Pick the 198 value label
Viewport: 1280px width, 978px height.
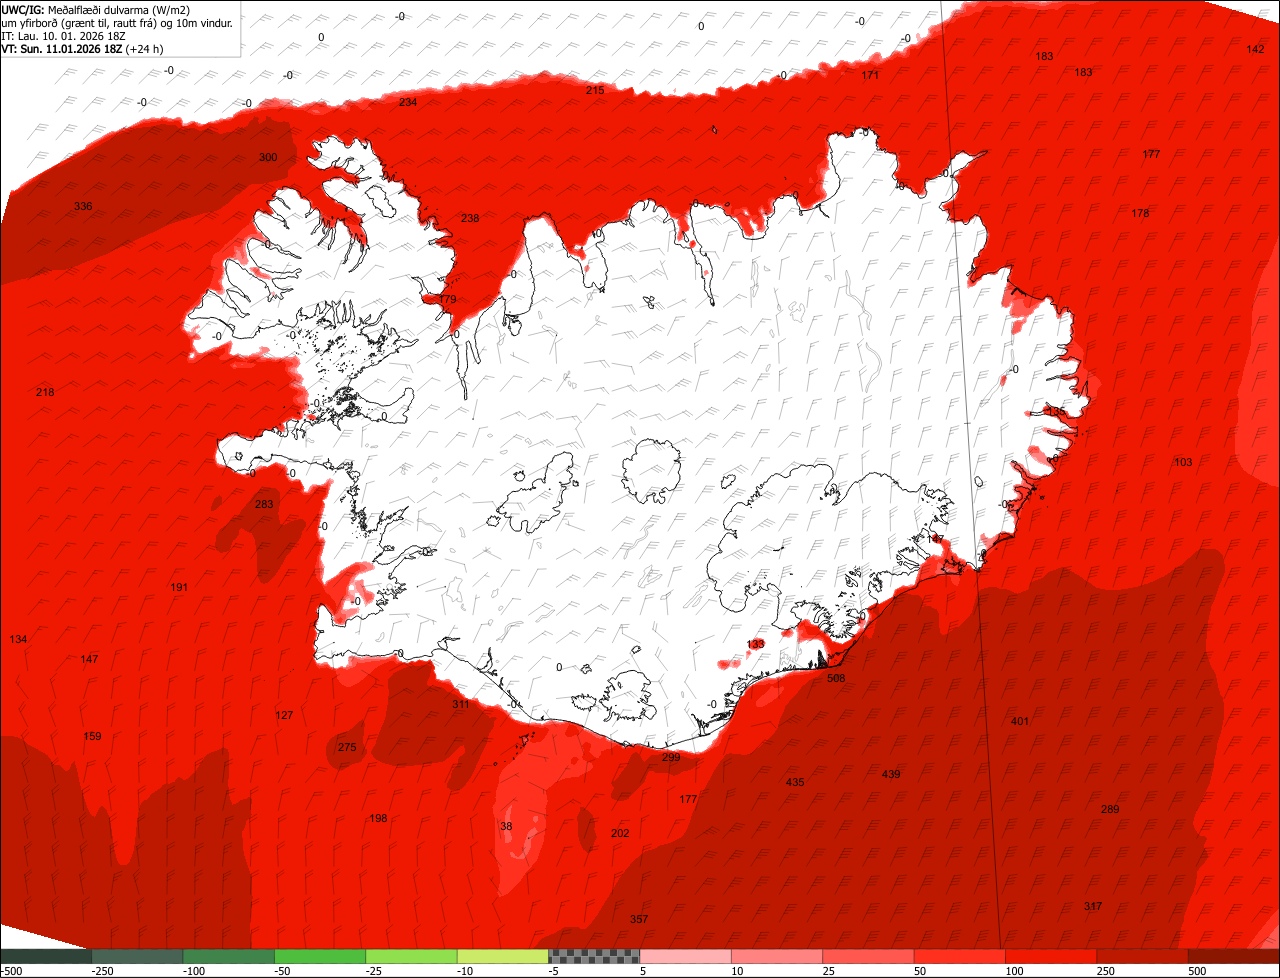[x=378, y=818]
